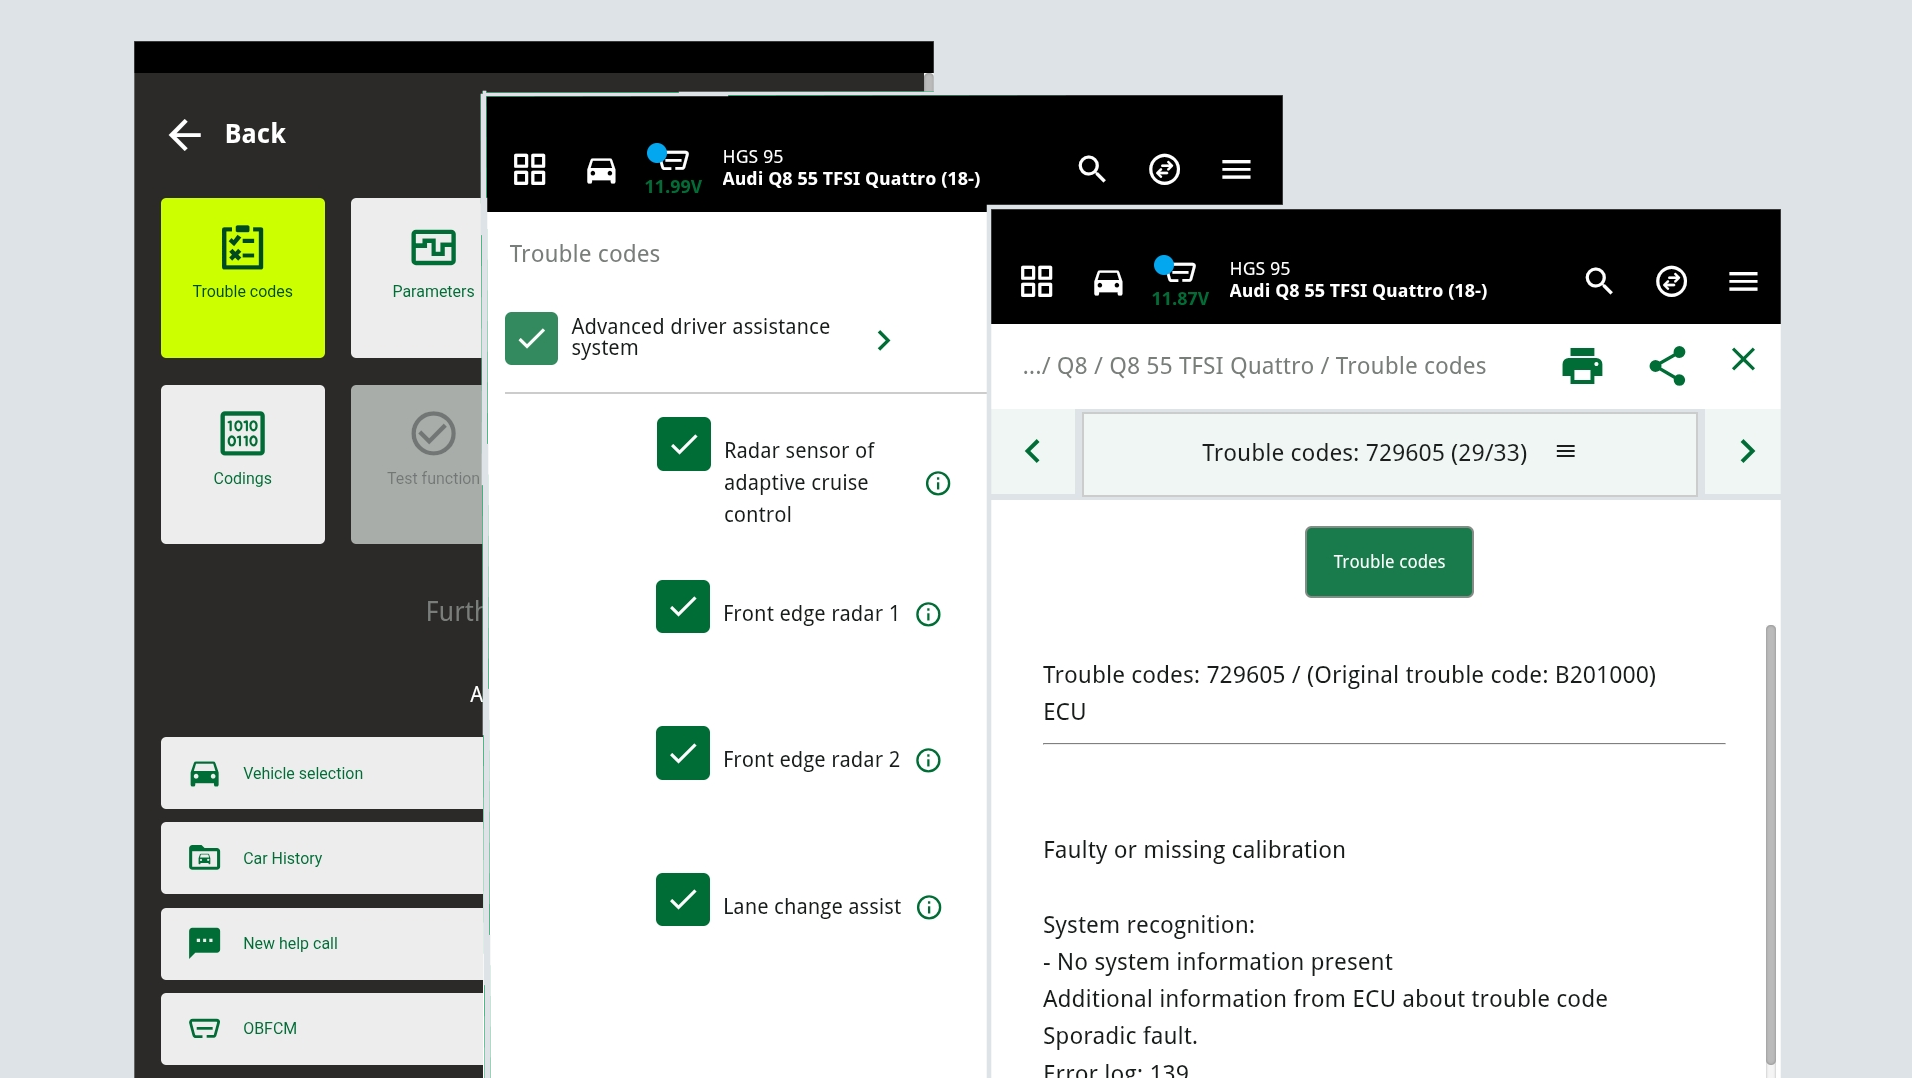
Task: Go to the next trouble code
Action: [x=1748, y=452]
